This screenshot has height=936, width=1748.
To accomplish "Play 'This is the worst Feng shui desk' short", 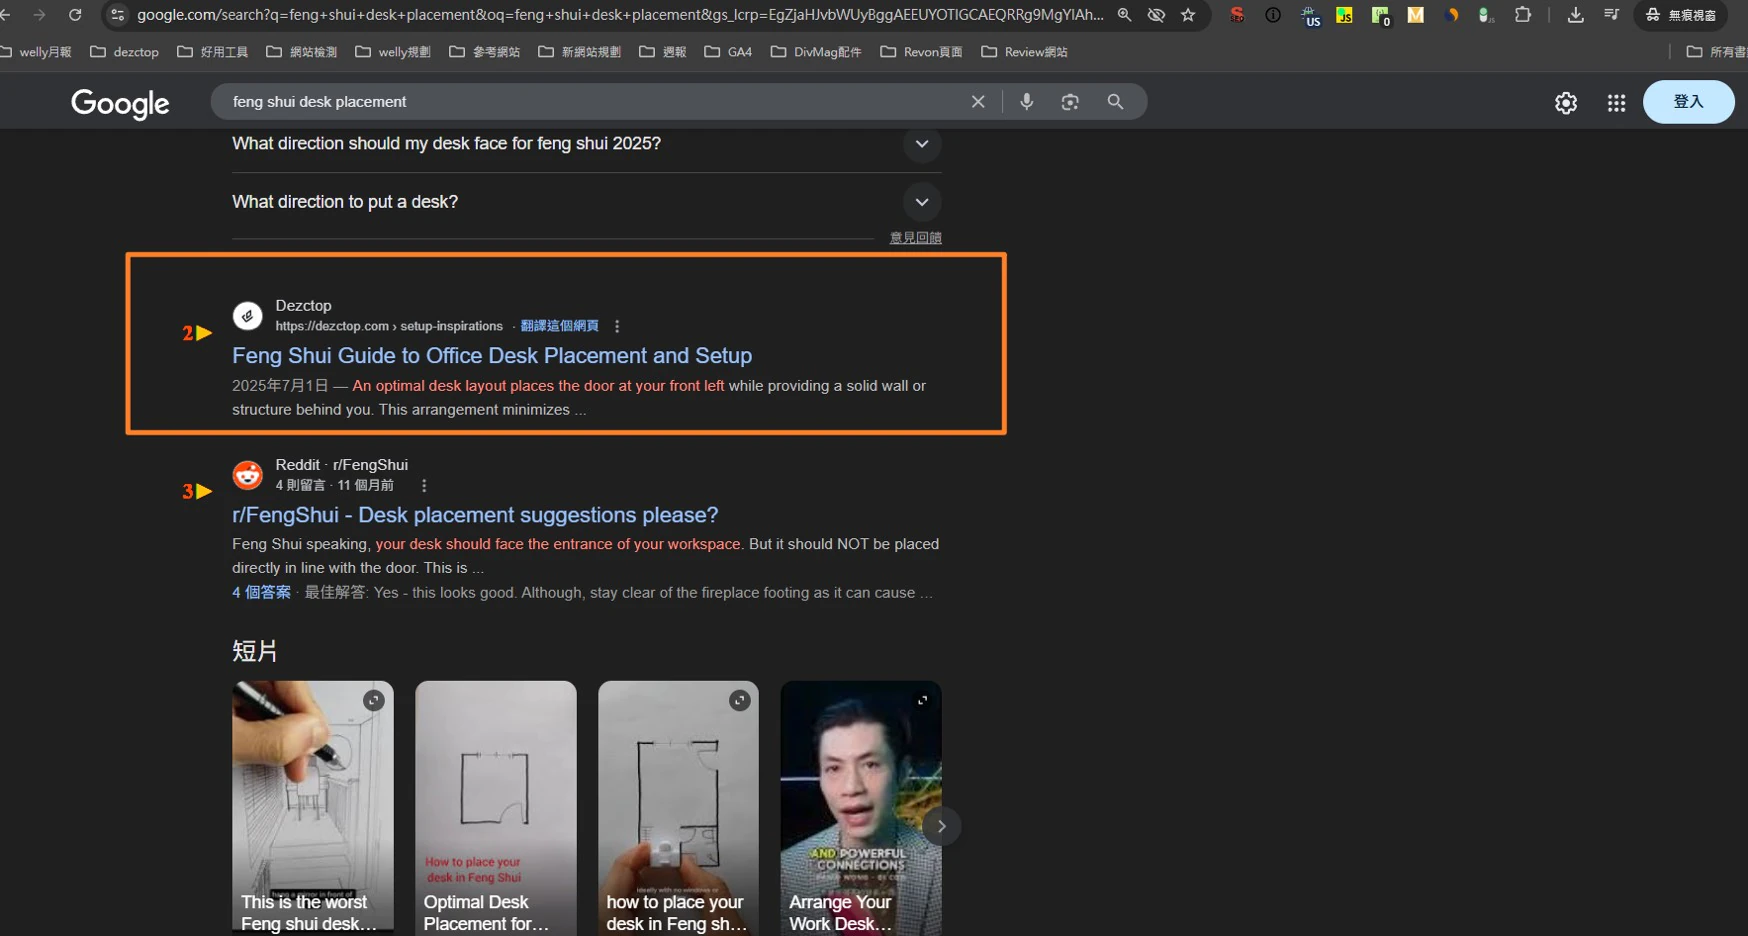I will (x=313, y=808).
